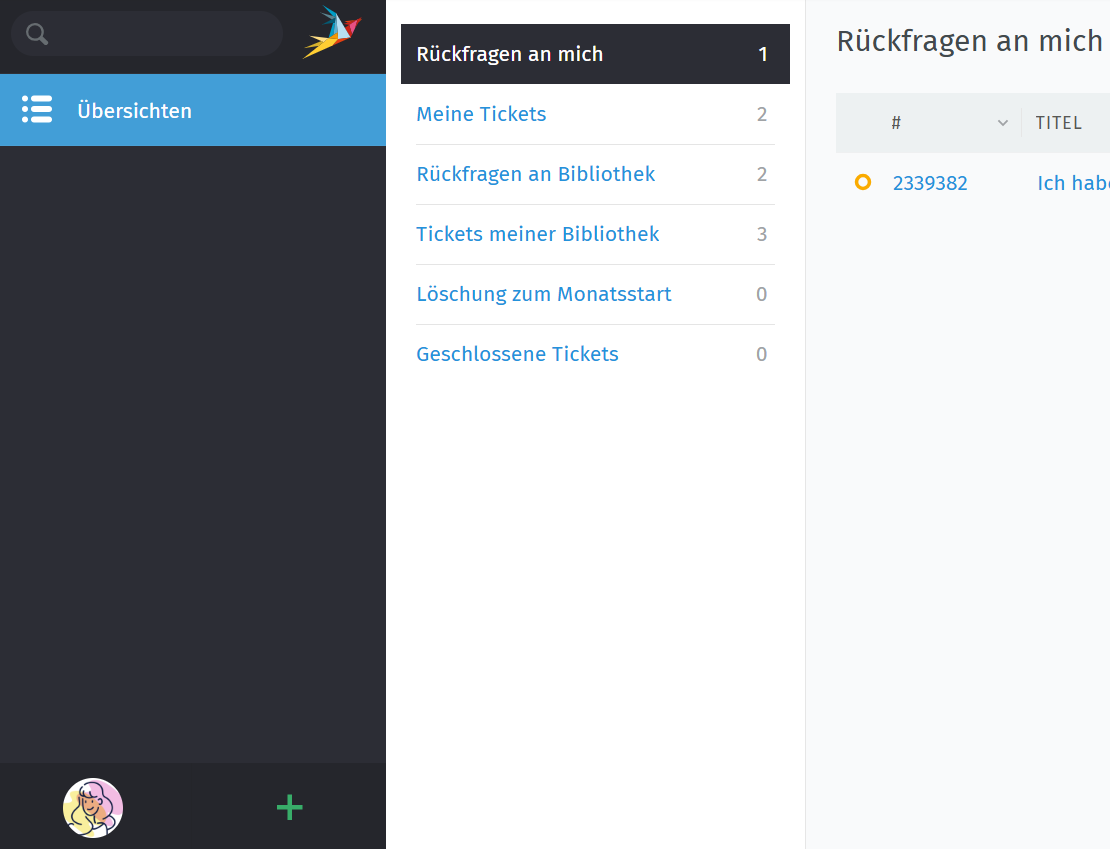The image size is (1110, 849).
Task: Switch to Rückfragen an Bibliothek overview
Action: click(536, 174)
